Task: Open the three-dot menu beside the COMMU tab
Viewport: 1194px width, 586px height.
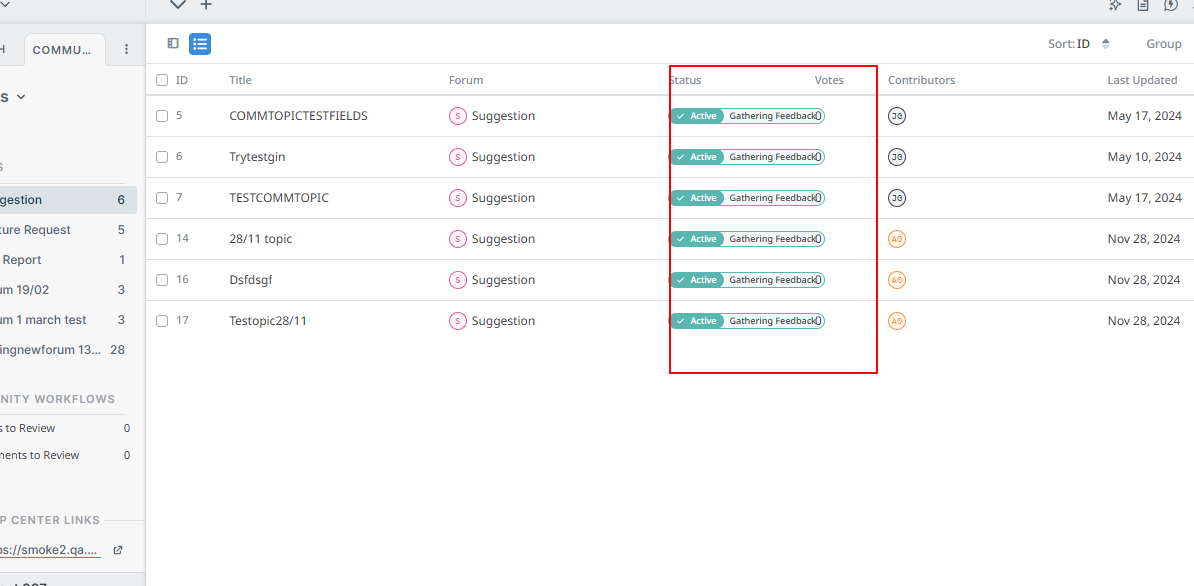Action: point(126,49)
